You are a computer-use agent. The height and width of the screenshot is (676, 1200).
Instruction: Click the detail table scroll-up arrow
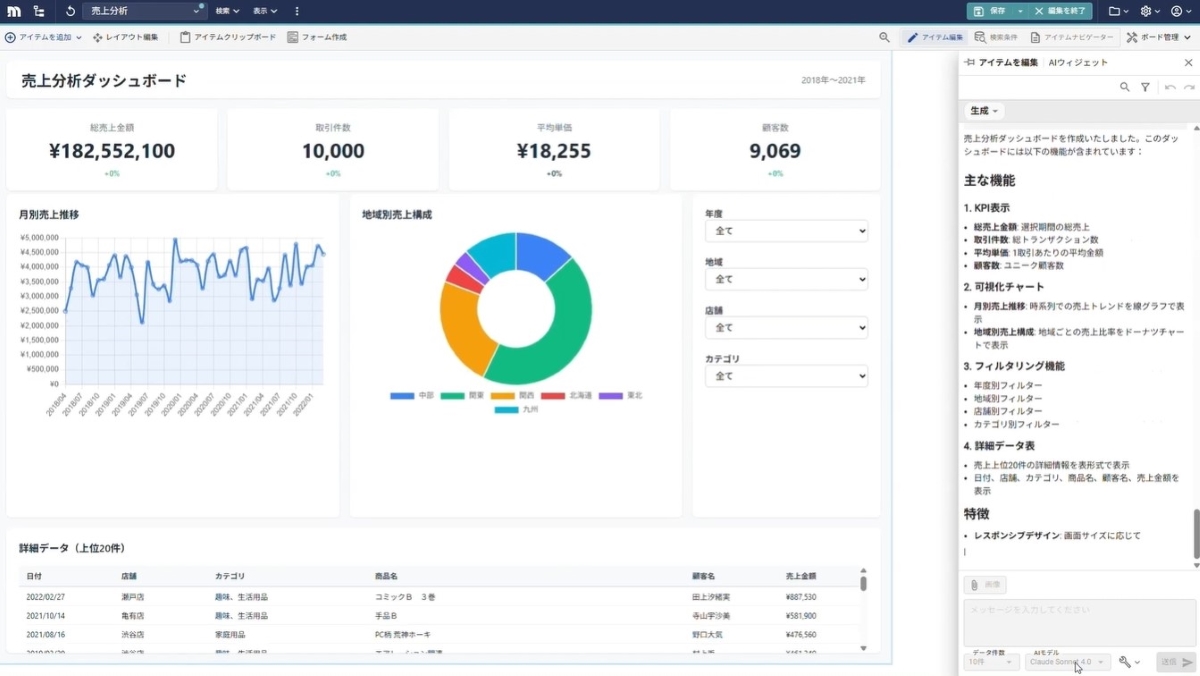click(x=864, y=571)
